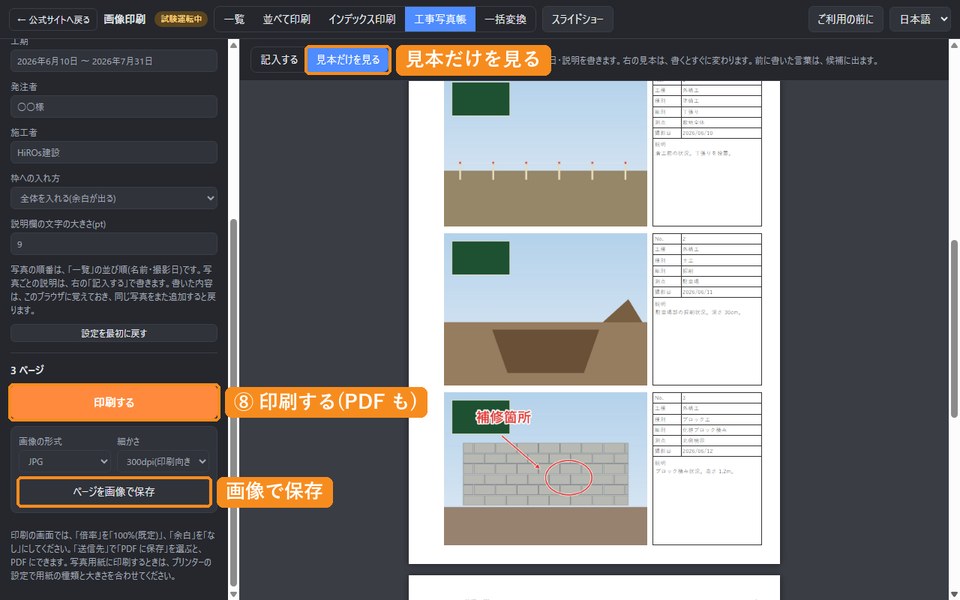
Task: Select the blue 見本だけを見る toggle
Action: click(x=348, y=60)
